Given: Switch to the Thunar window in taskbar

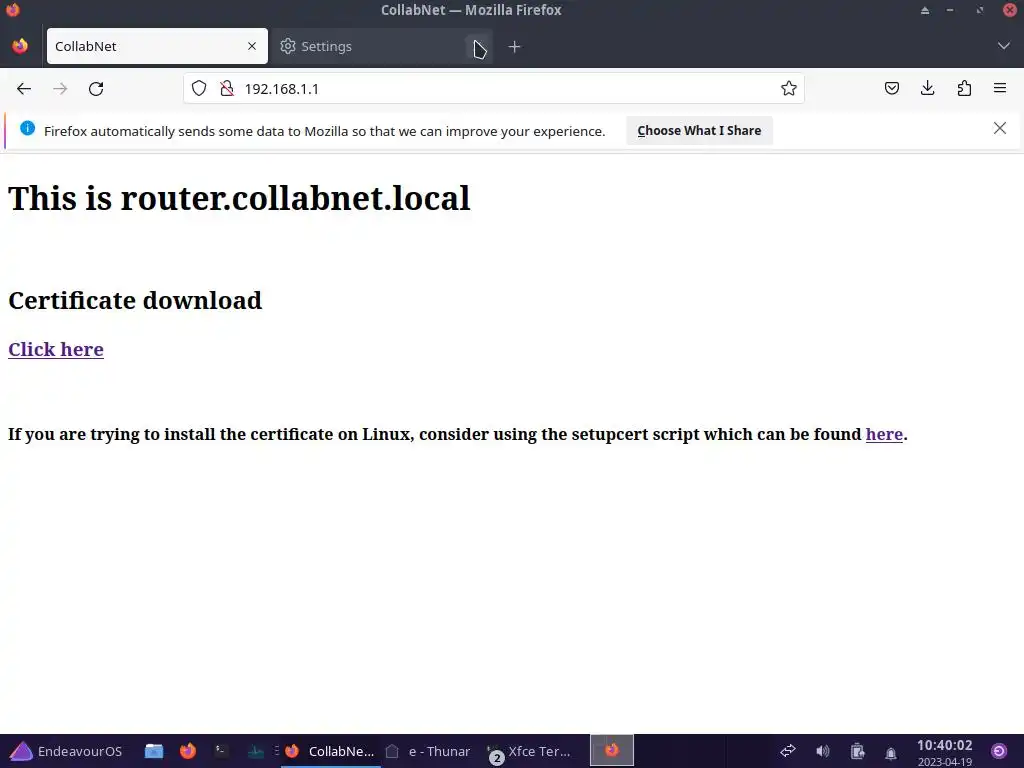Looking at the screenshot, I should pyautogui.click(x=430, y=751).
